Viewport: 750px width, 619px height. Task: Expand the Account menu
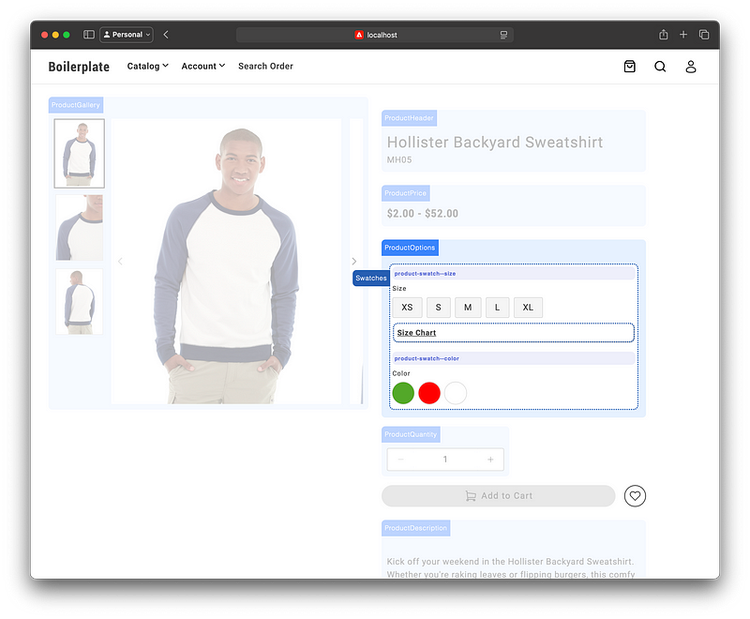click(x=203, y=66)
